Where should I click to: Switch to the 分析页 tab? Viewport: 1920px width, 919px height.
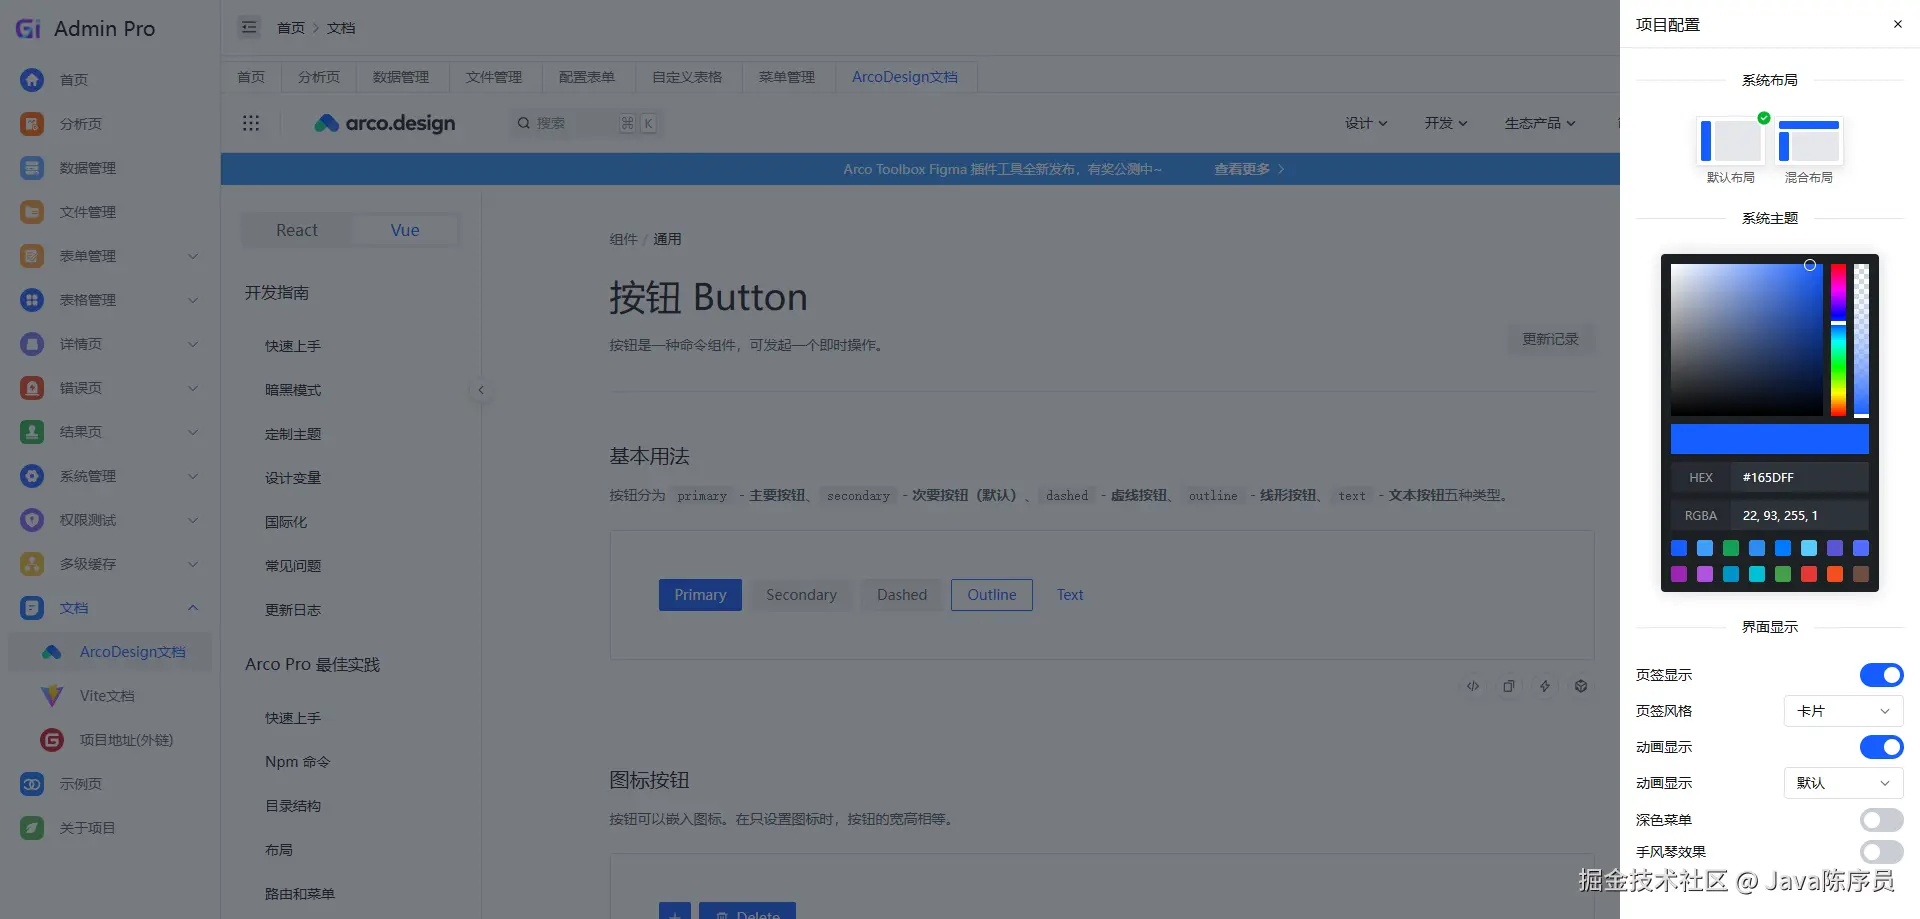319,77
